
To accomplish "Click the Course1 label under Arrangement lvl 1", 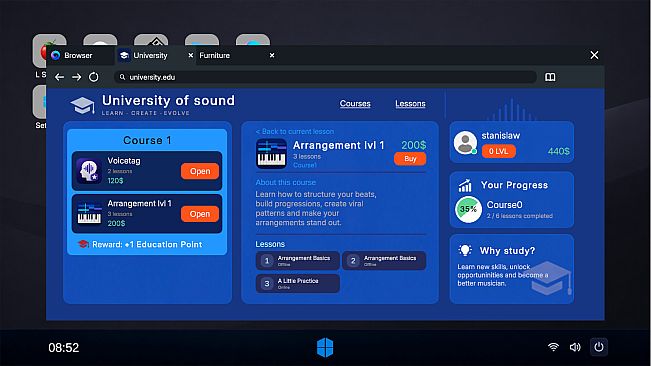I will [x=305, y=165].
